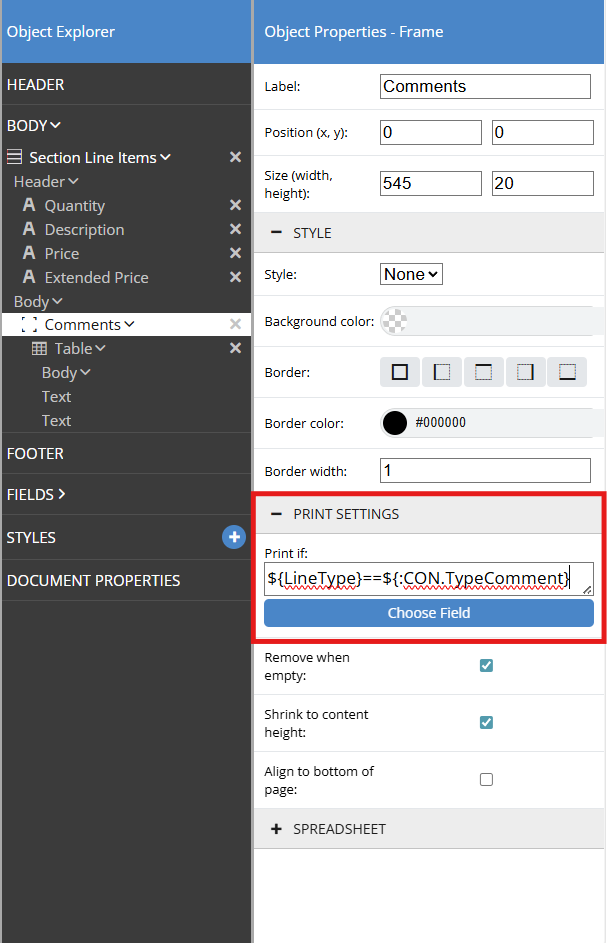Open the Style dropdown set to None
The image size is (607, 943).
[x=411, y=274]
